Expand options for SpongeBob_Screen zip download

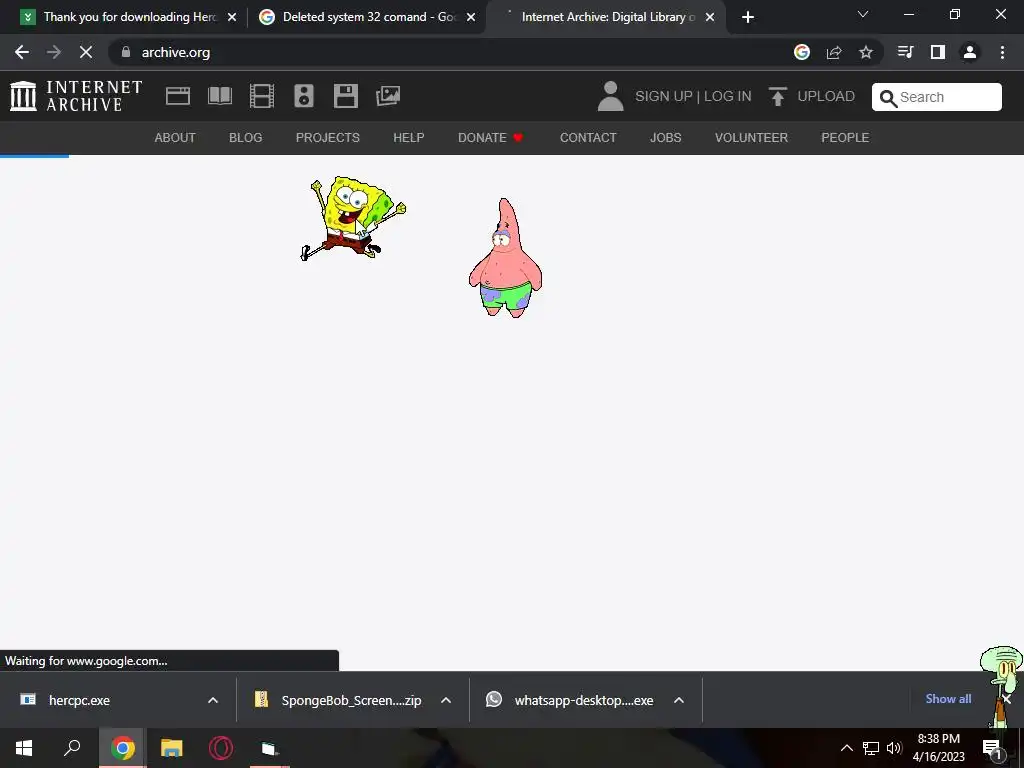pyautogui.click(x=446, y=700)
